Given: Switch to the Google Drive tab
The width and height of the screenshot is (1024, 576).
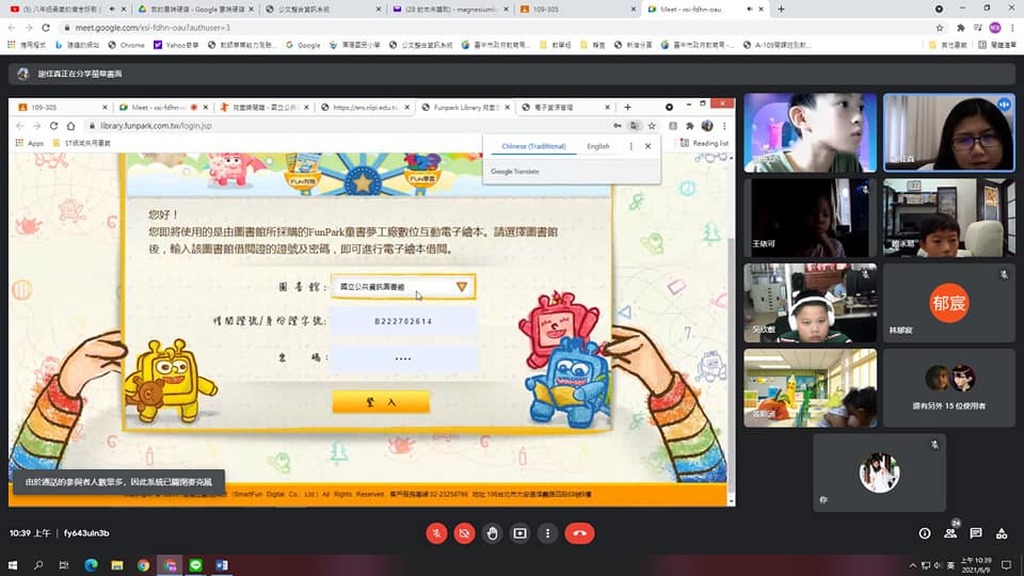Looking at the screenshot, I should (196, 9).
